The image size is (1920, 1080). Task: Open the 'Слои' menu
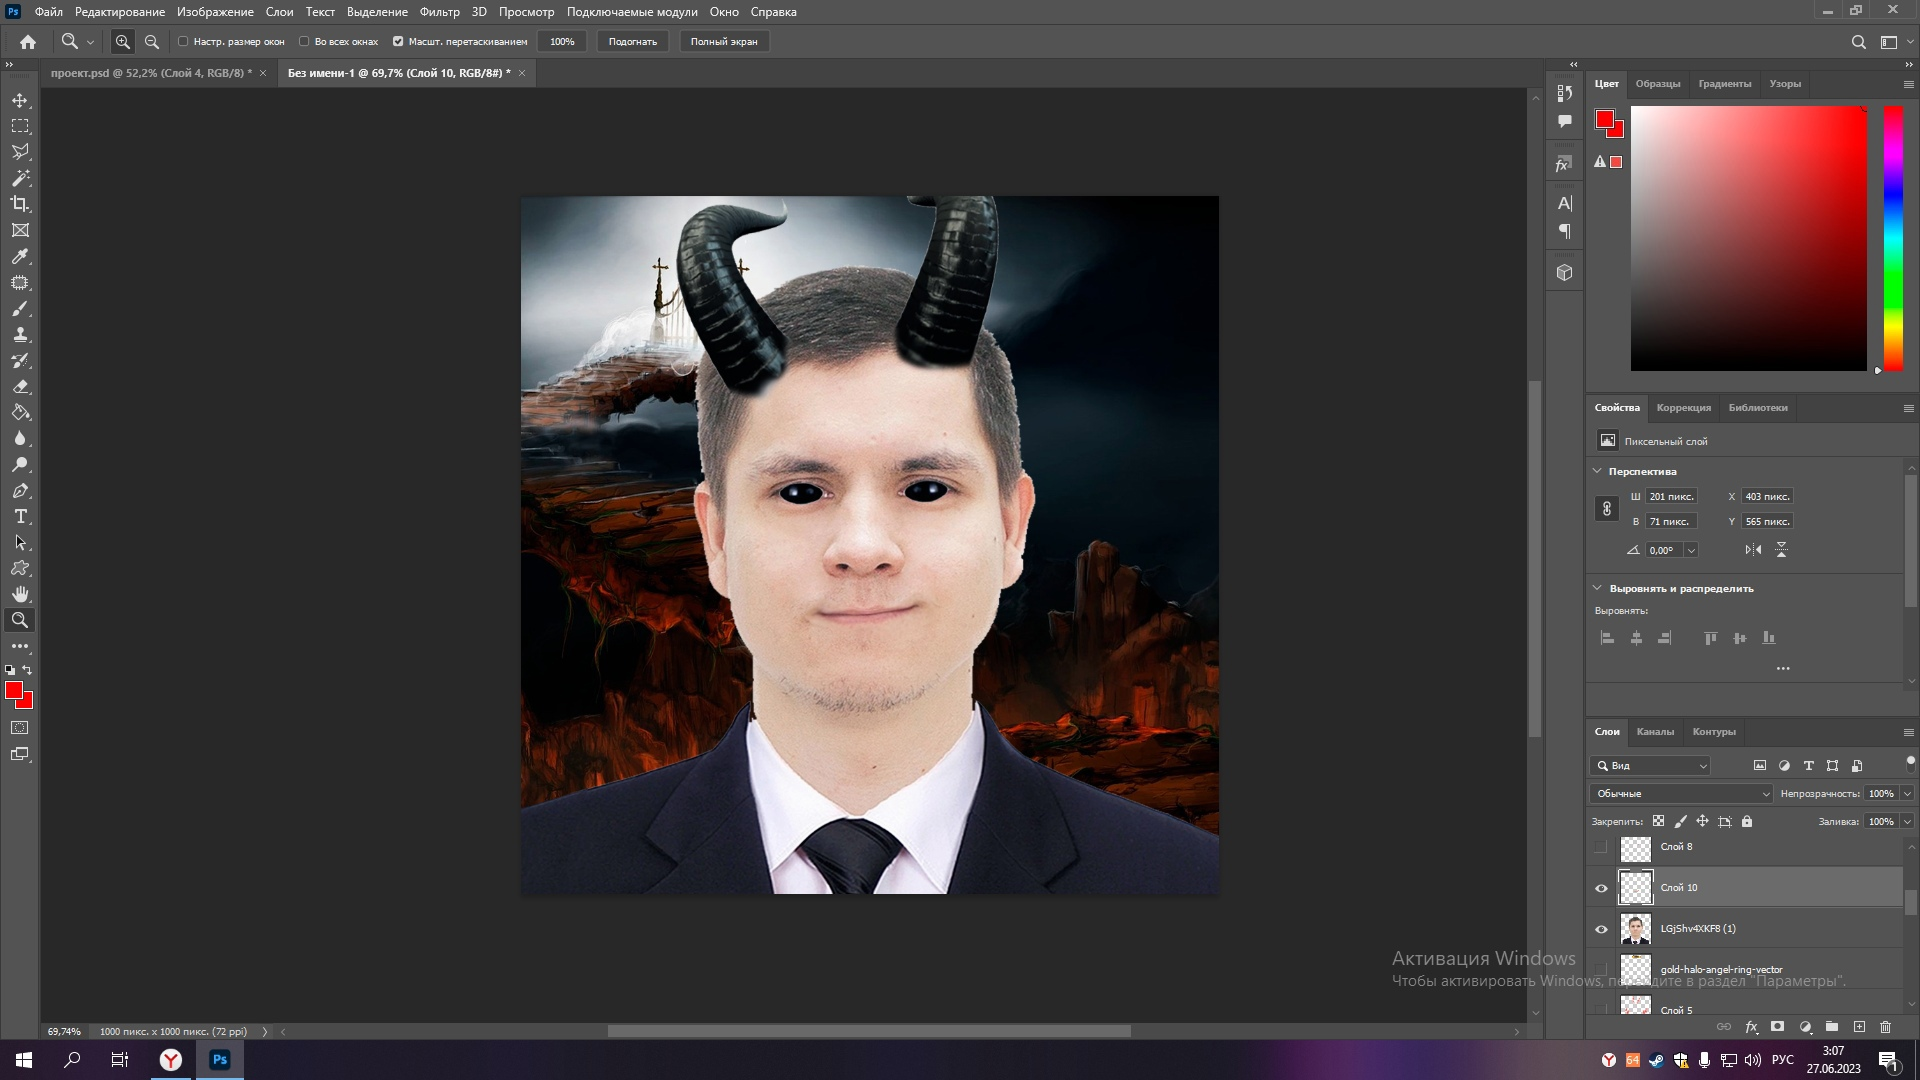[279, 12]
